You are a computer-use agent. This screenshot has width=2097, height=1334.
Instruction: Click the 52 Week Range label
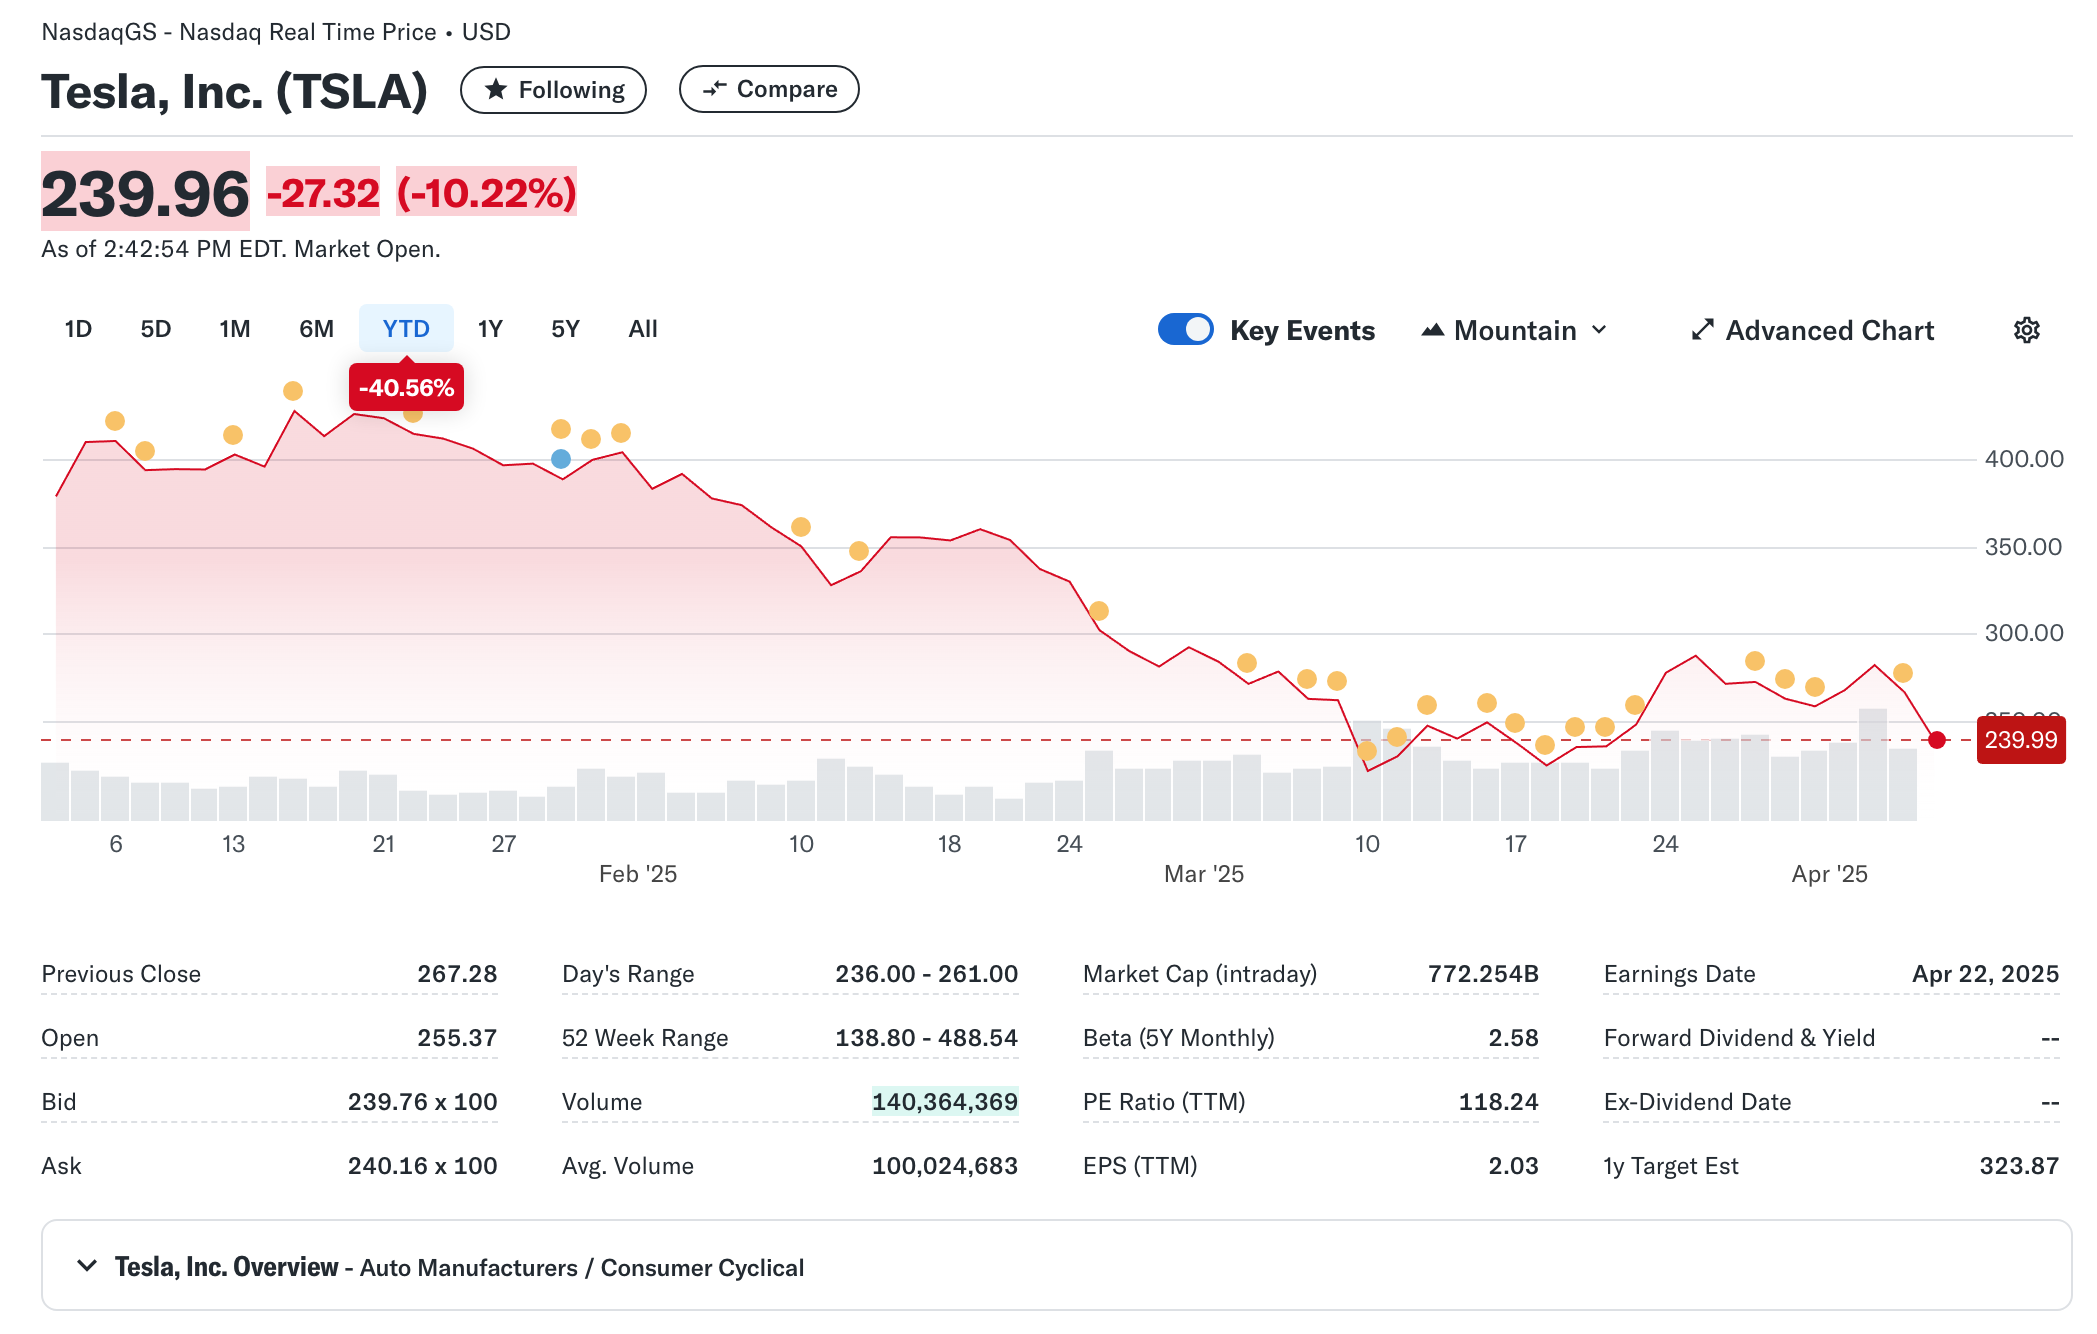tap(645, 1038)
